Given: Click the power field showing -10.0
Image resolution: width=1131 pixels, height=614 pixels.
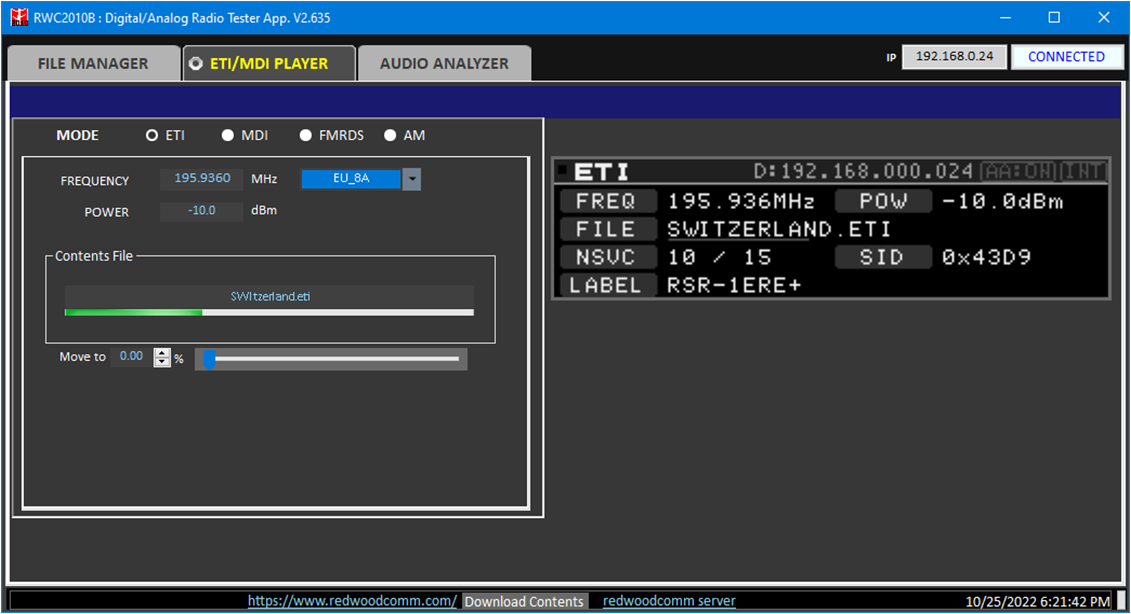Looking at the screenshot, I should (202, 211).
